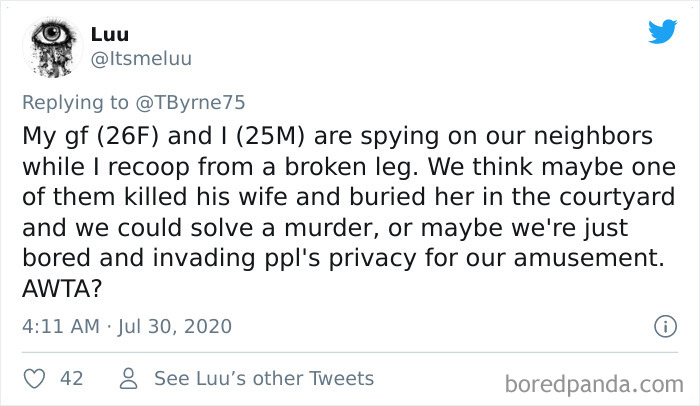Click the display name Luu

pos(110,34)
